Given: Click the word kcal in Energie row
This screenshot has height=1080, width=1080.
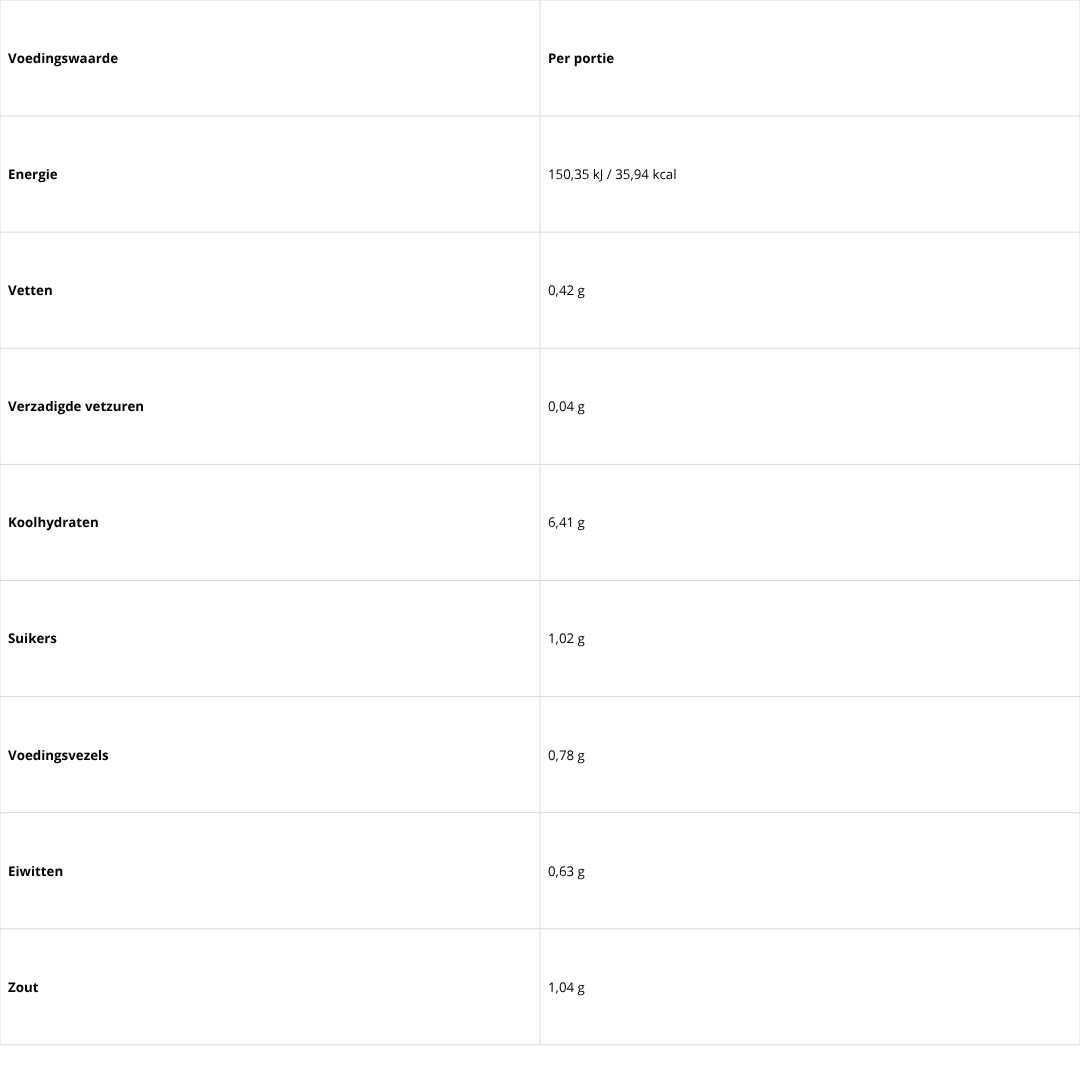Looking at the screenshot, I should coord(664,175).
